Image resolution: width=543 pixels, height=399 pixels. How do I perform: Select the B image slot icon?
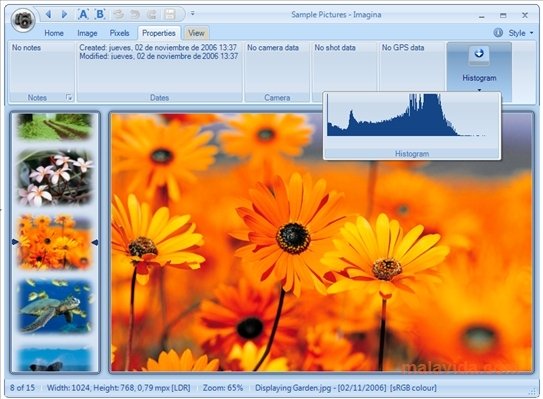click(x=100, y=14)
